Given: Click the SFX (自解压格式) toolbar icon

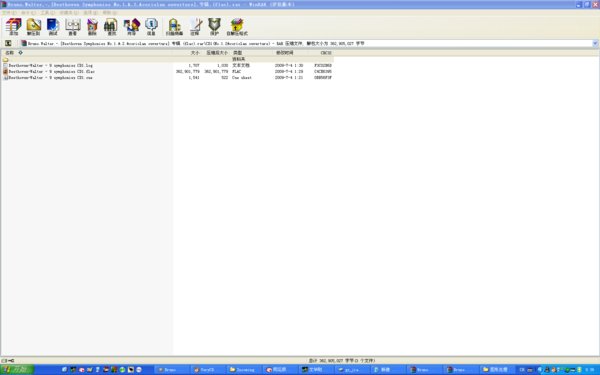Looking at the screenshot, I should pos(237,26).
